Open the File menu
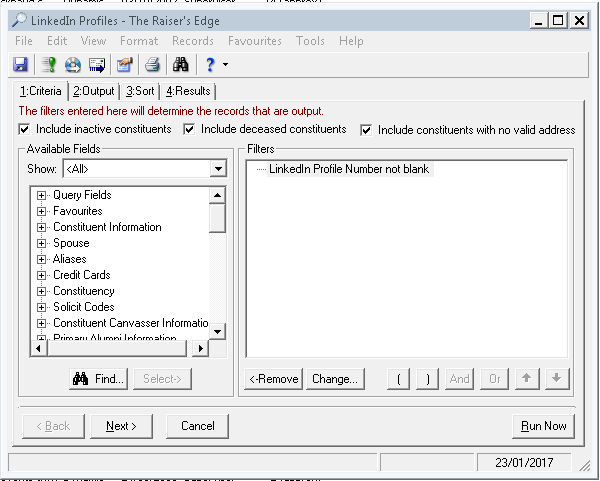 (24, 41)
